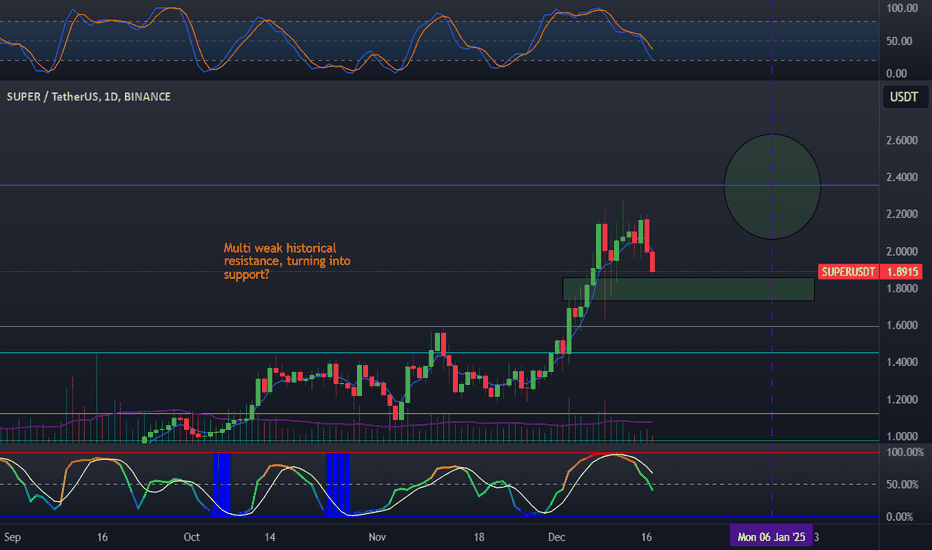
Task: Click the 2.4000 price axis label
Action: point(902,177)
